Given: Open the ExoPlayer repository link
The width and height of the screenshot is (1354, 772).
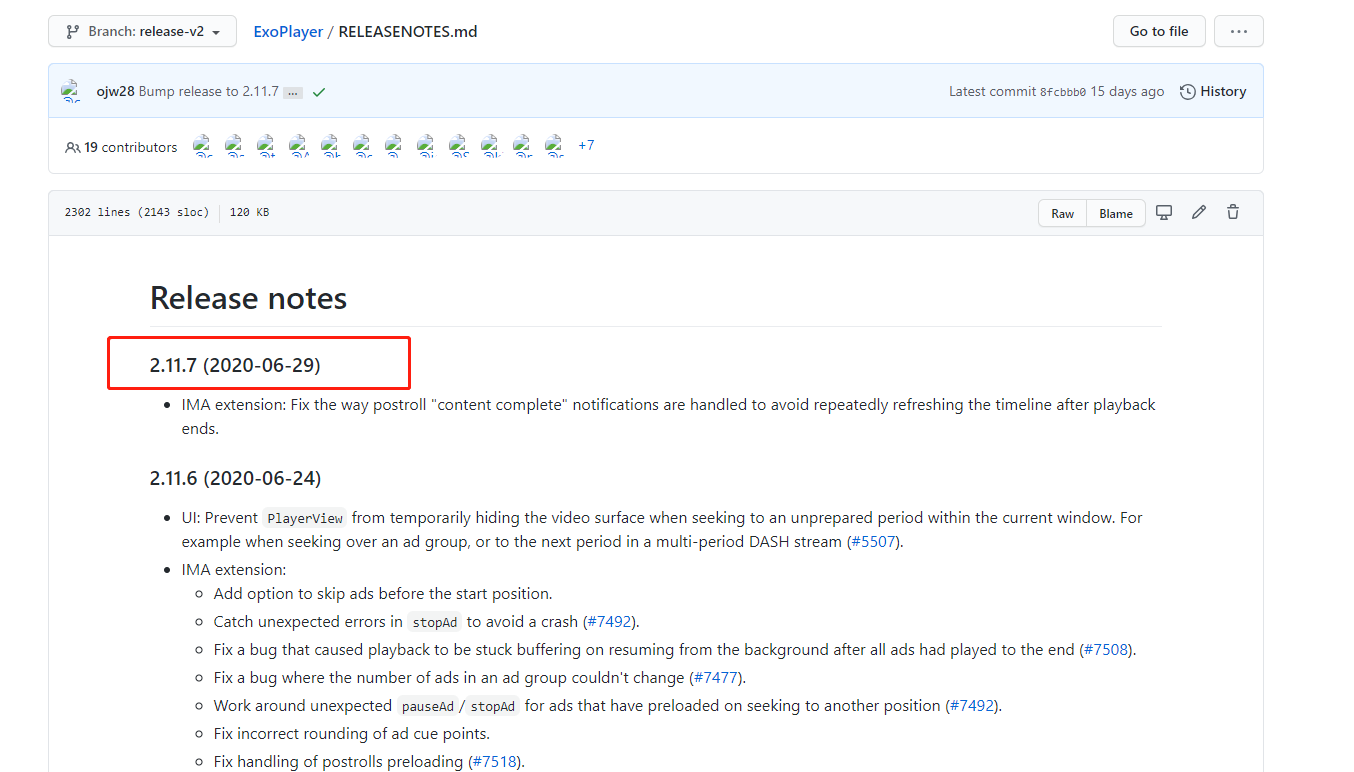Looking at the screenshot, I should tap(288, 31).
